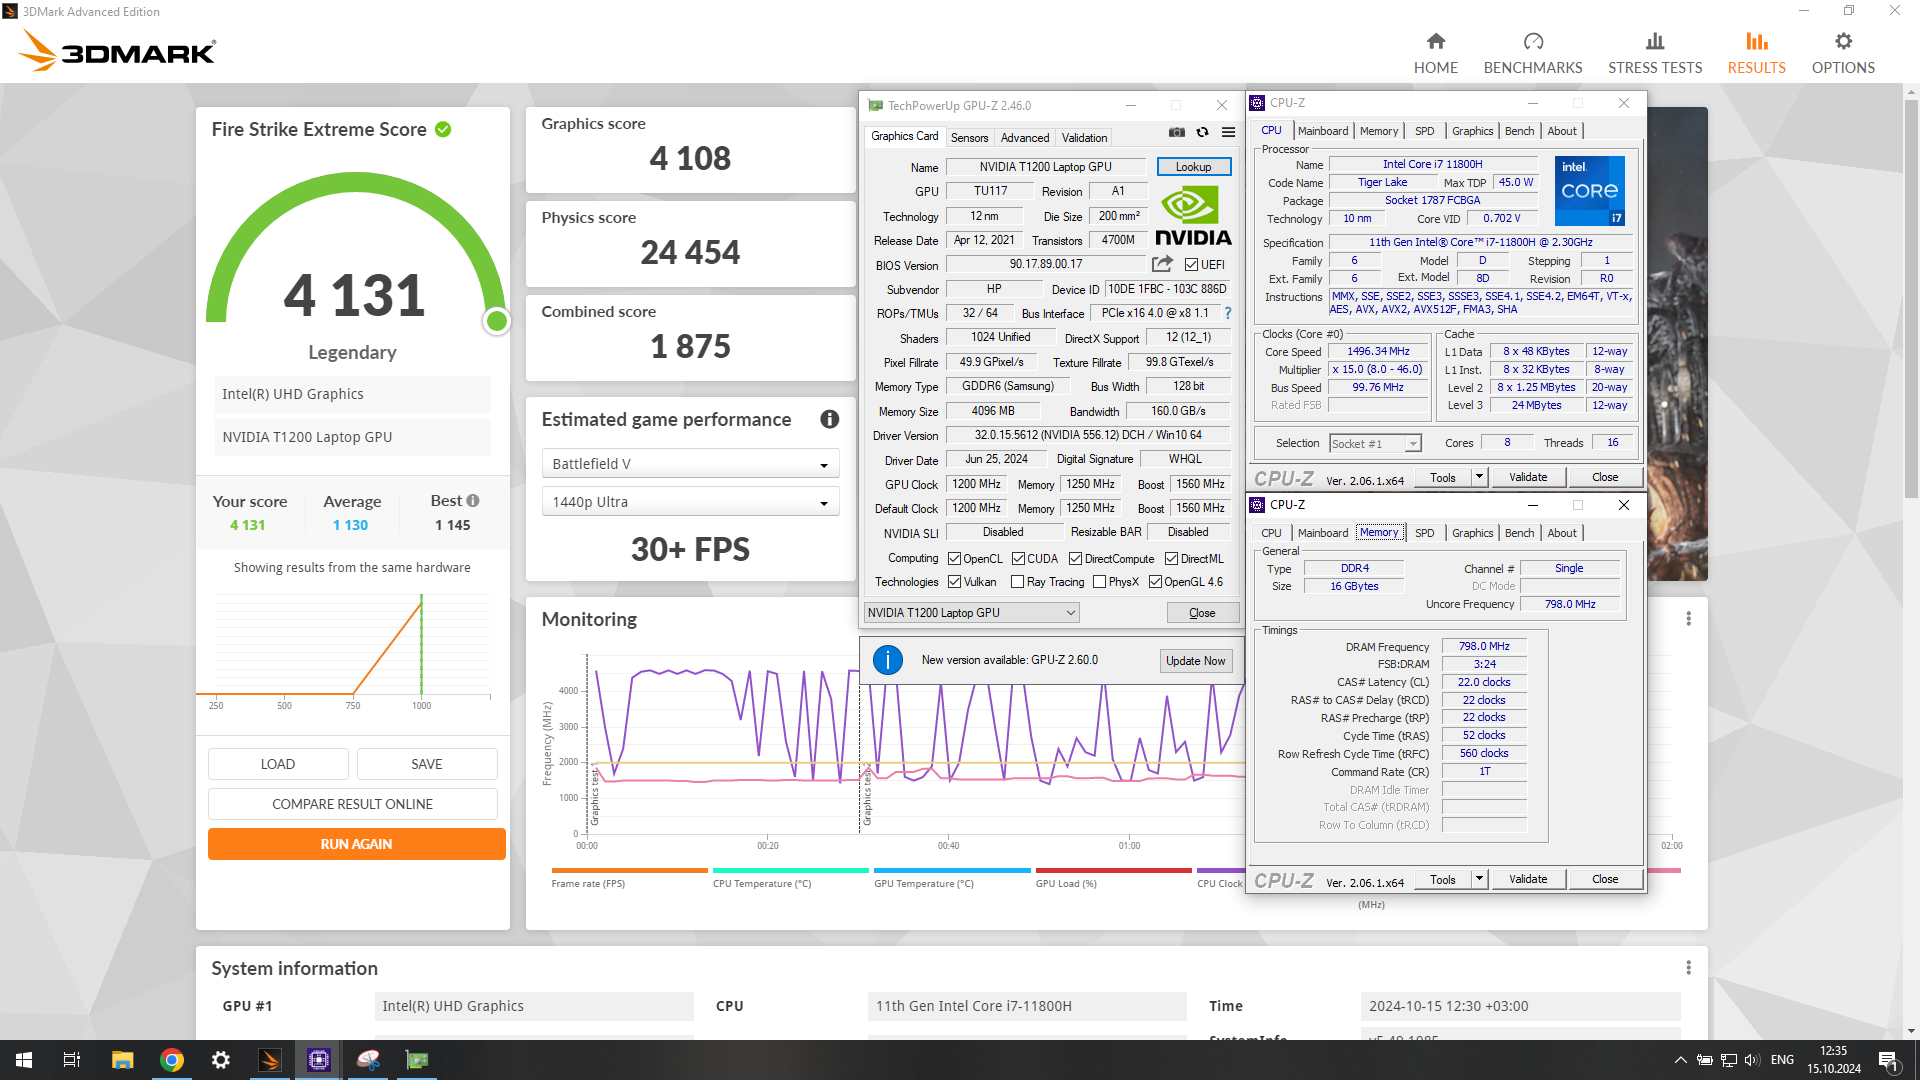
Task: Click SAVE button
Action: [427, 764]
